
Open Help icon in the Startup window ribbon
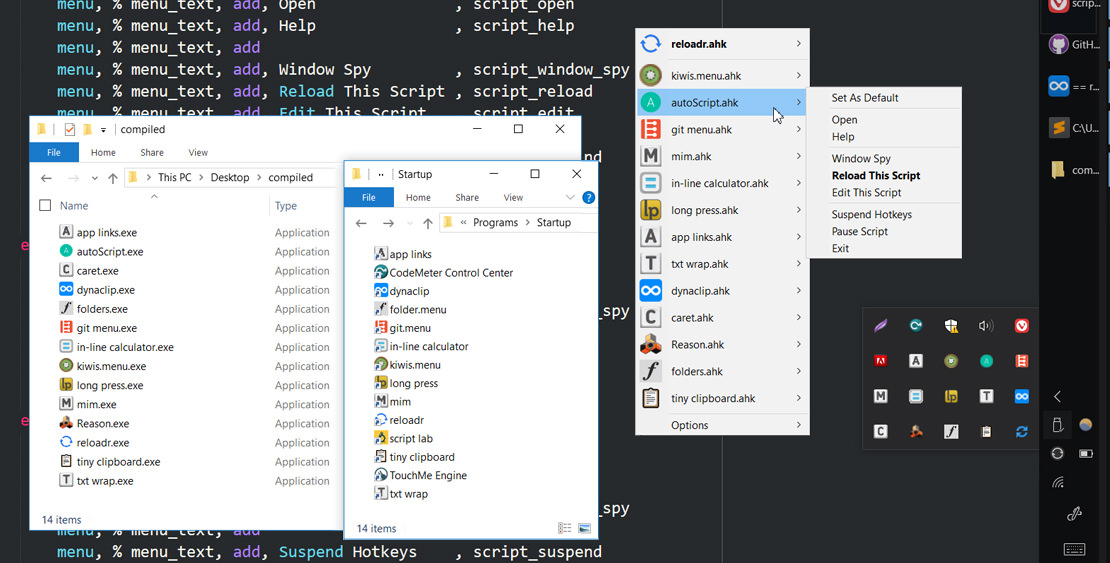click(589, 198)
